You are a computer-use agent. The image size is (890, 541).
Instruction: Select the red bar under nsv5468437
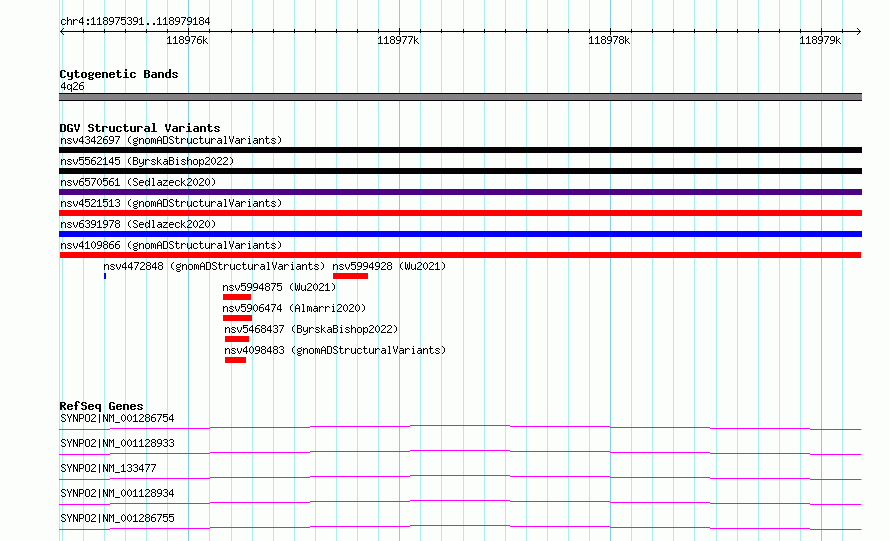coord(237,339)
